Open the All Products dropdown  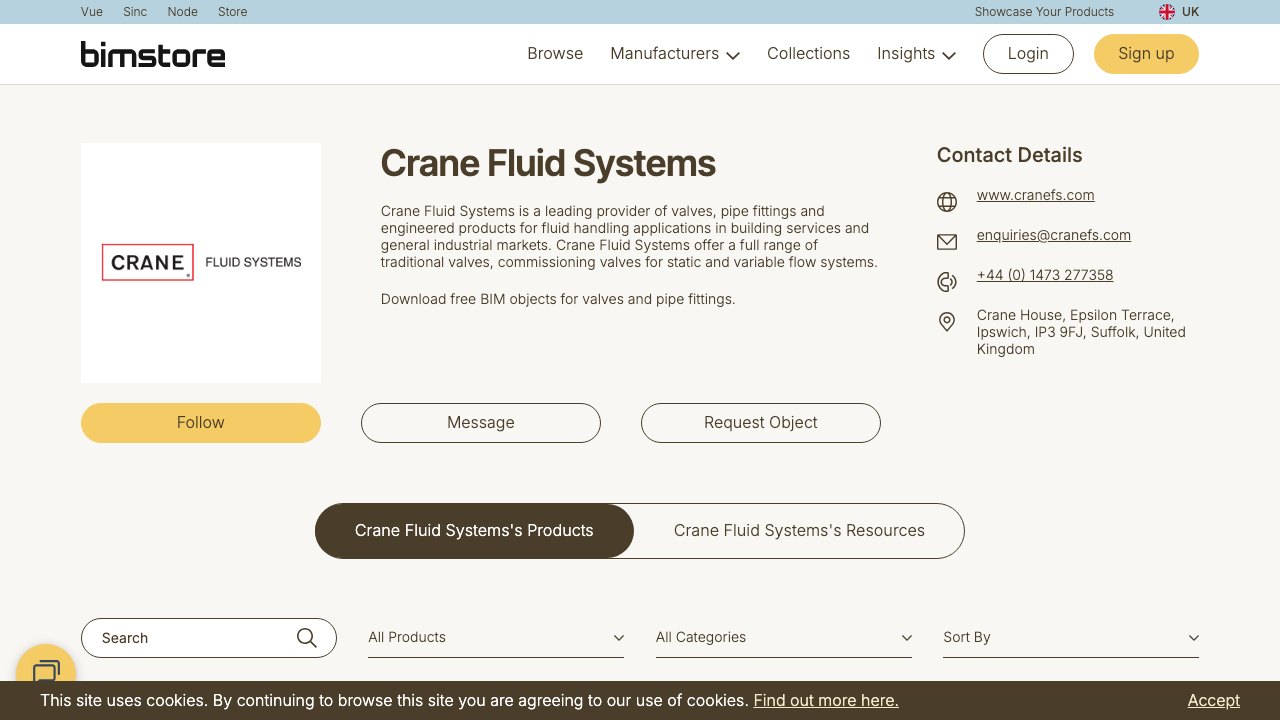pyautogui.click(x=496, y=637)
